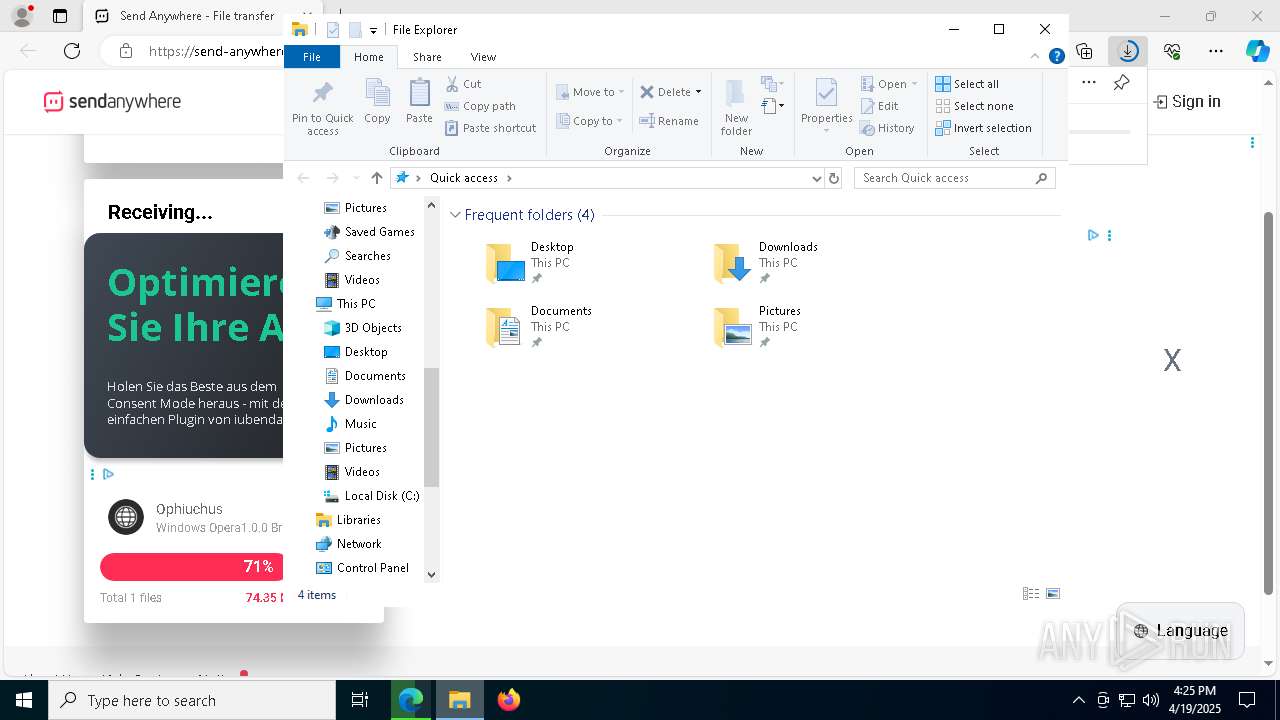
Task: Click the Paste ribbon icon
Action: tap(419, 102)
